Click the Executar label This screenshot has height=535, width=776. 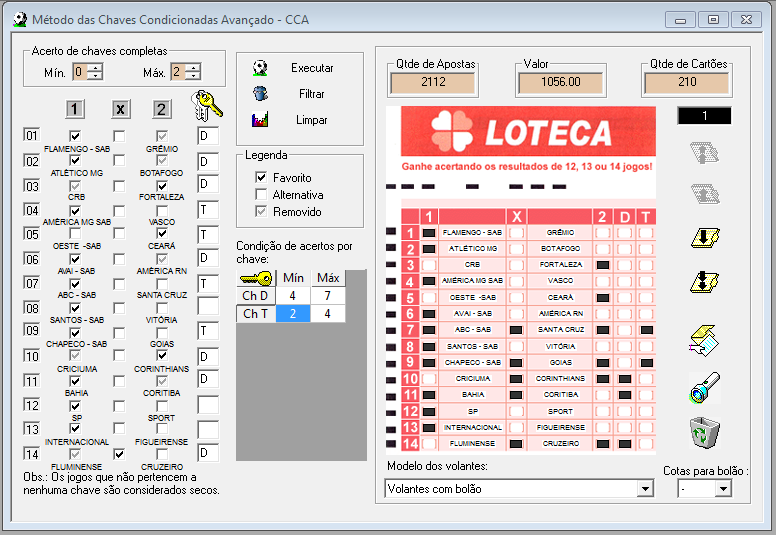click(312, 68)
